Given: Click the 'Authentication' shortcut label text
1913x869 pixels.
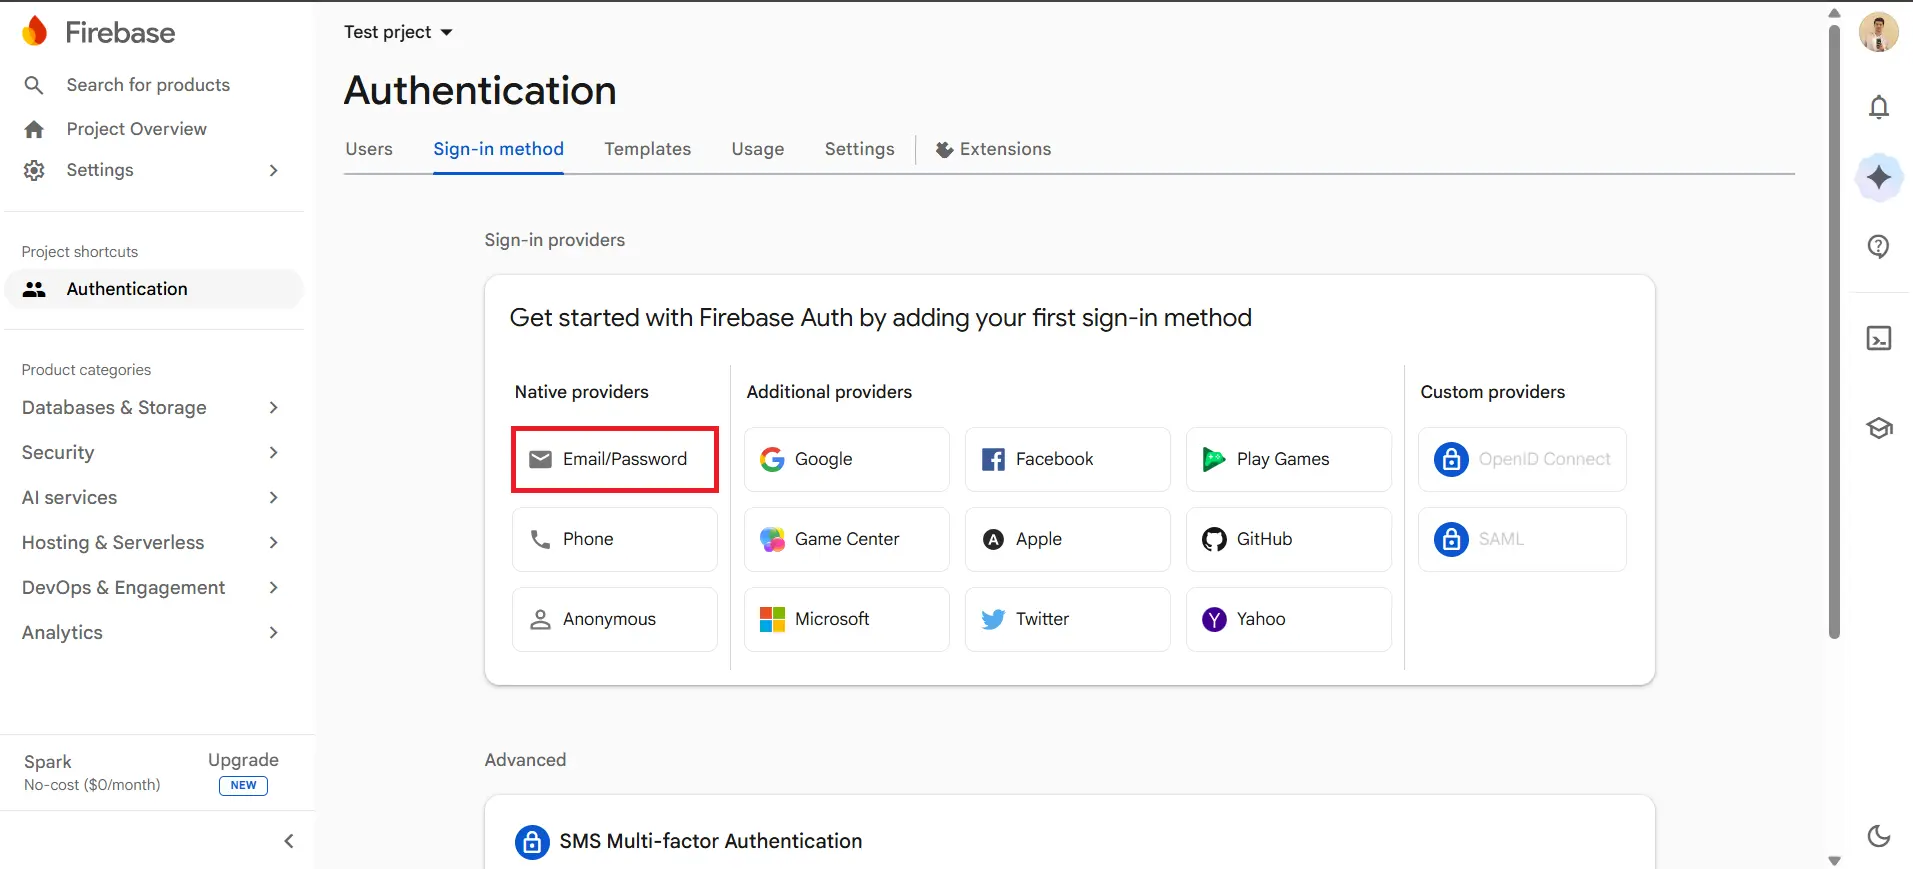Looking at the screenshot, I should (127, 289).
